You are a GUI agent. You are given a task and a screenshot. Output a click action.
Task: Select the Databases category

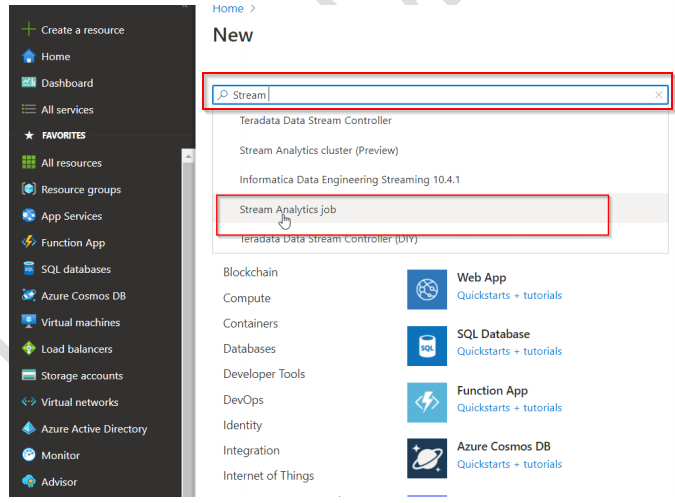251,349
